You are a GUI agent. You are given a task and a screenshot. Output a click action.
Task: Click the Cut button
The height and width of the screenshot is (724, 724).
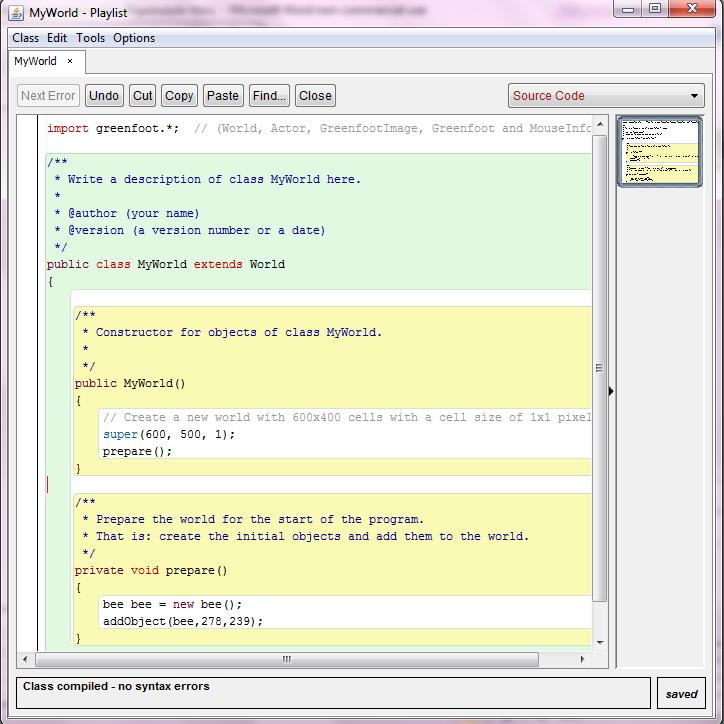click(142, 96)
